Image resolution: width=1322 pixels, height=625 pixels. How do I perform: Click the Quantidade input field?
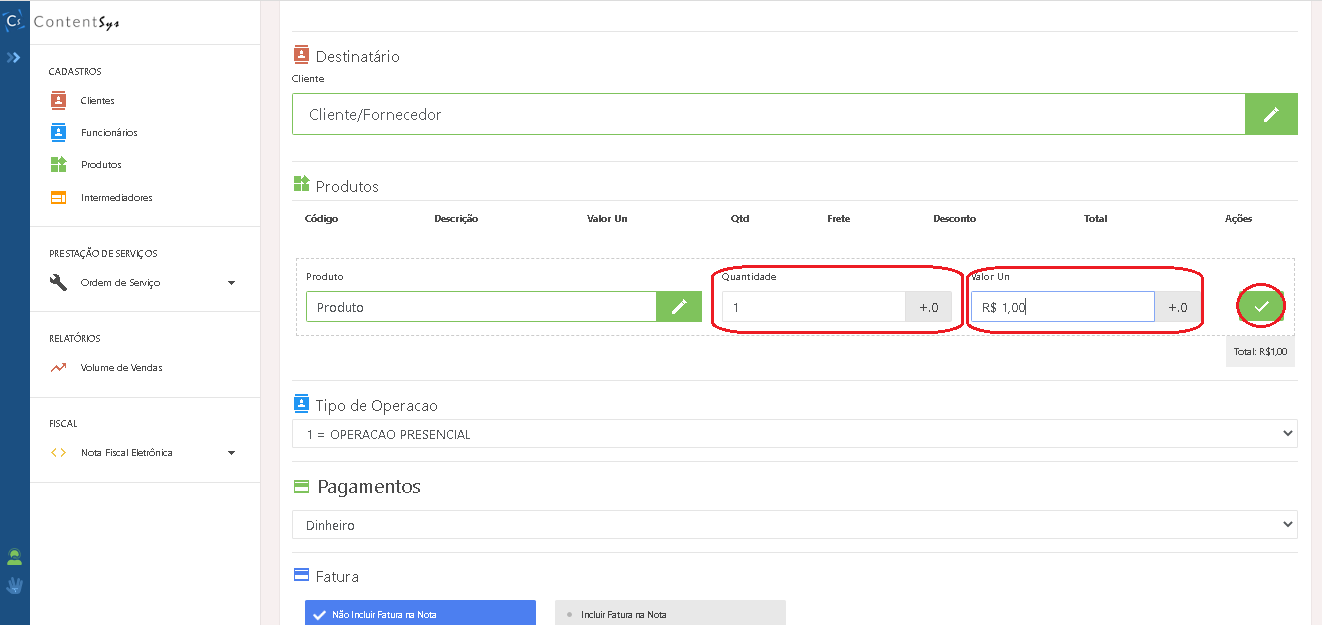pyautogui.click(x=813, y=307)
